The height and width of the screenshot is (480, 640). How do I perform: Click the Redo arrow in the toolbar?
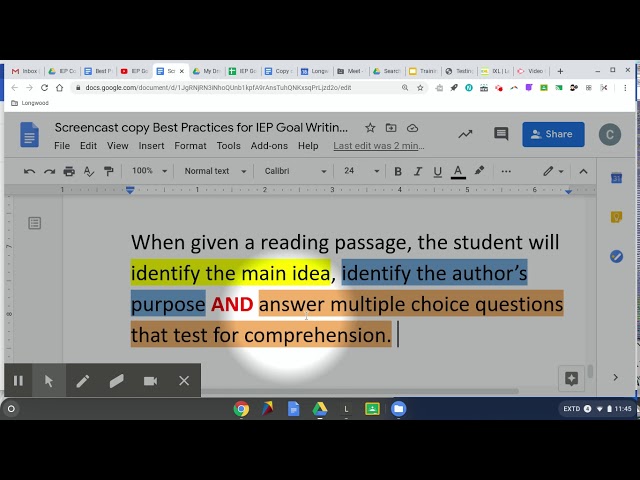coord(49,171)
